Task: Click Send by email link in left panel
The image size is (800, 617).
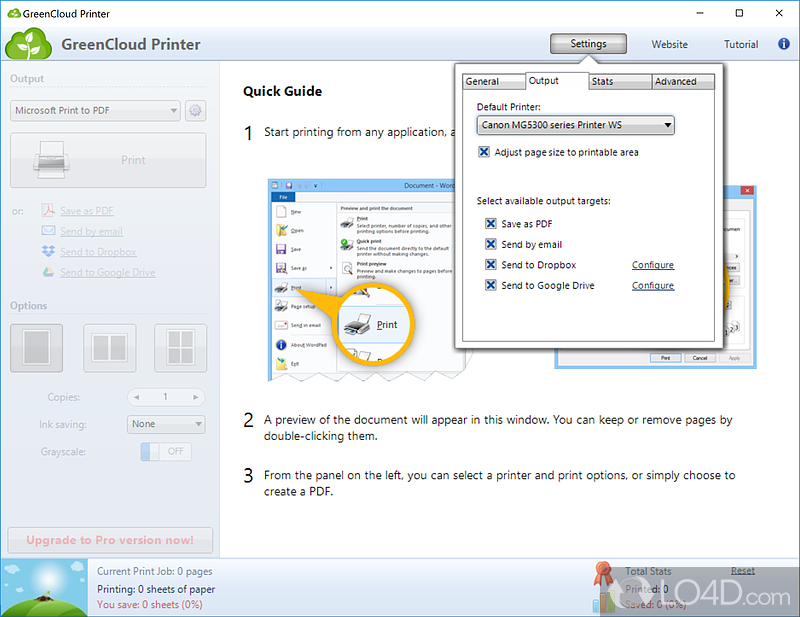Action: 91,231
